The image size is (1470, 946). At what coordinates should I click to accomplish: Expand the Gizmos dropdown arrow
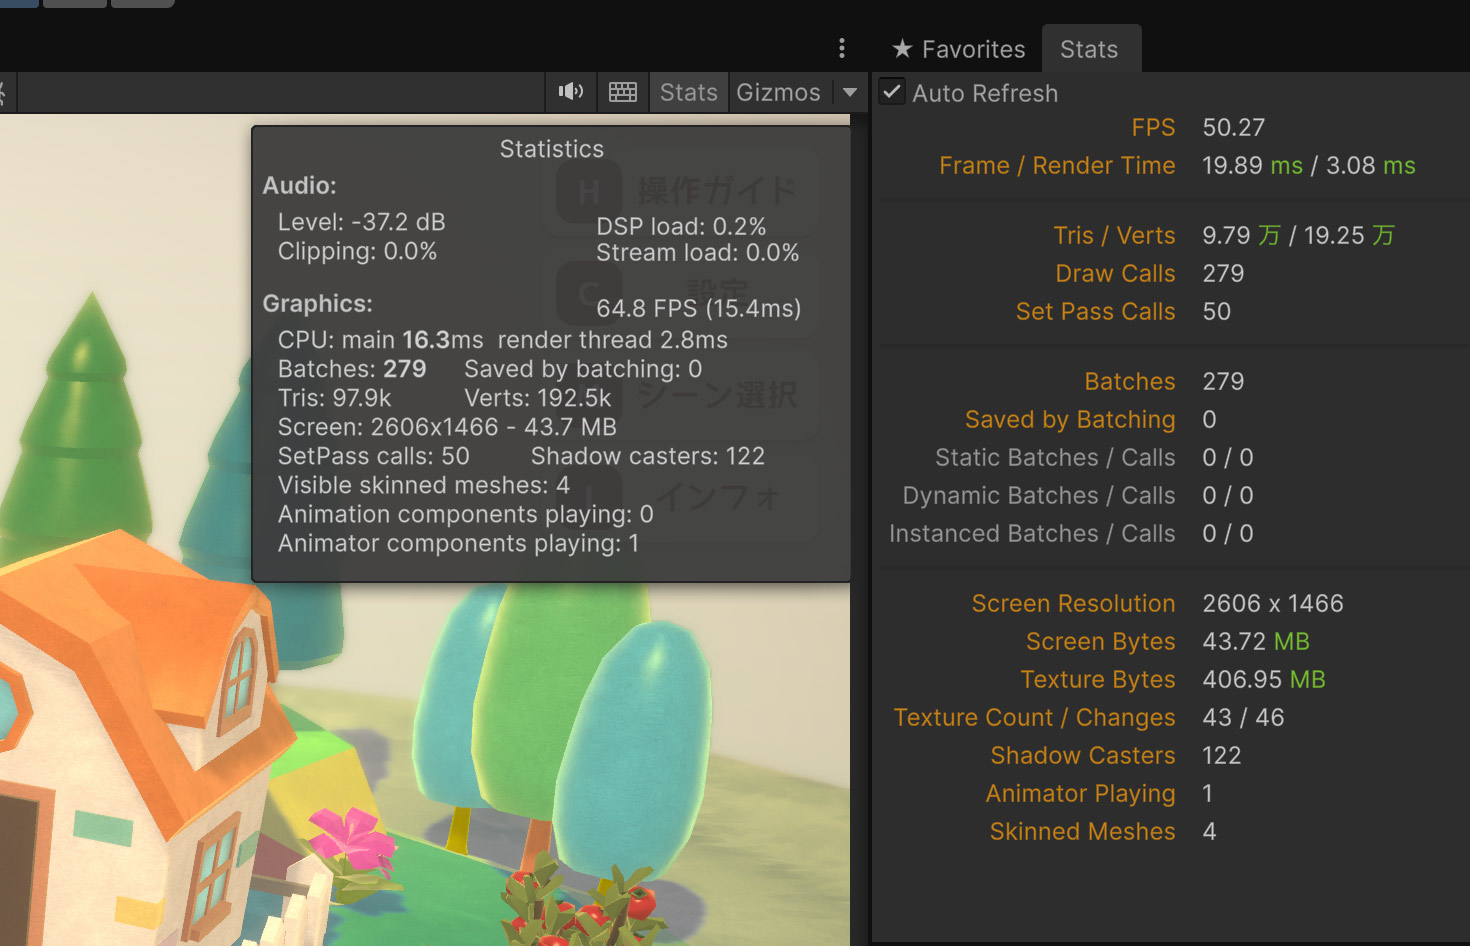pos(850,92)
